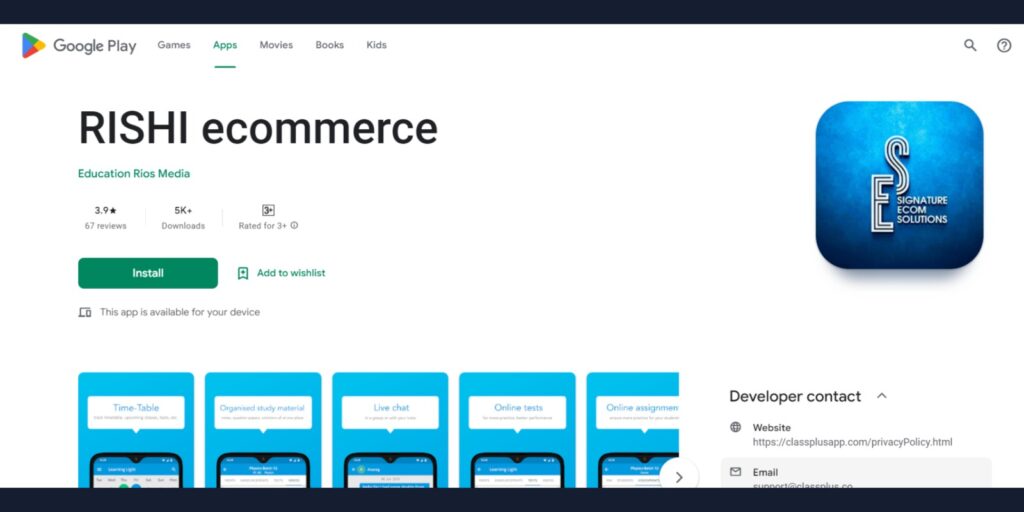
Task: Open Education Rios Media developer page
Action: click(x=134, y=173)
